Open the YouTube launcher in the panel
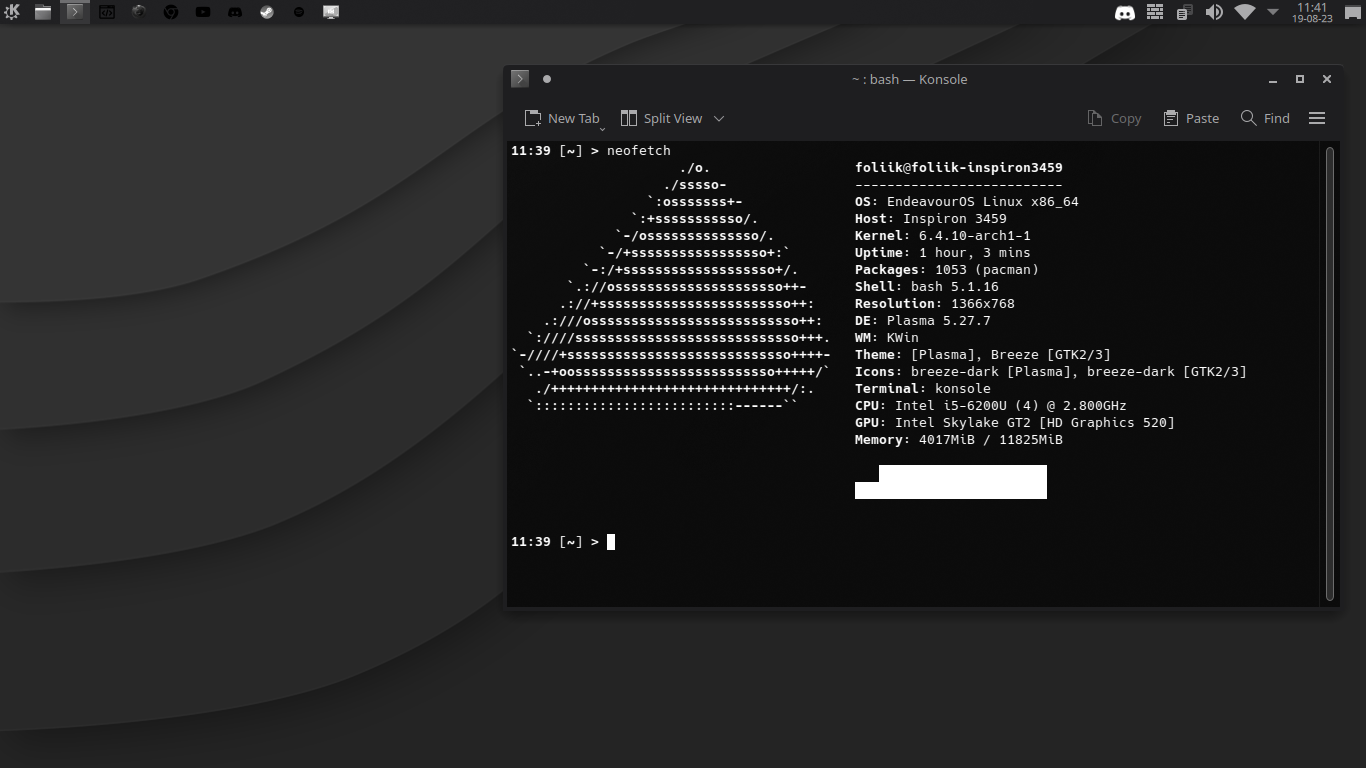The width and height of the screenshot is (1366, 768). tap(203, 12)
